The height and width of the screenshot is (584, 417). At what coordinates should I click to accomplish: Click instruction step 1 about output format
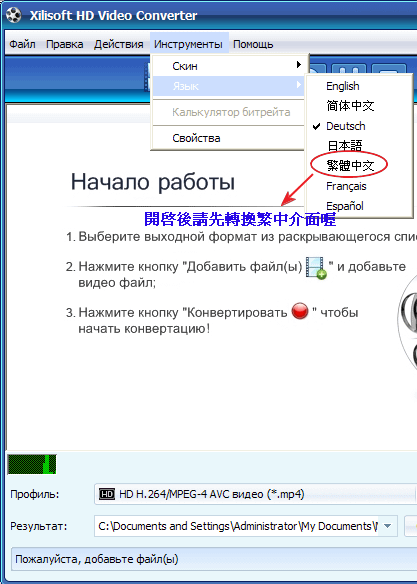tap(241, 237)
